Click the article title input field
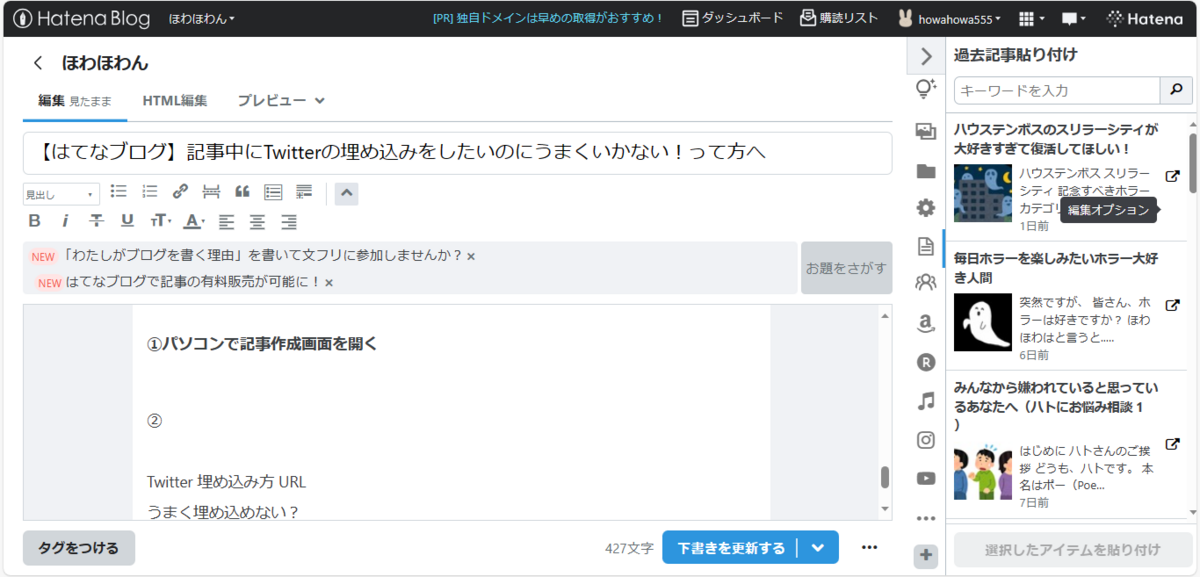This screenshot has width=1200, height=577. click(x=458, y=153)
